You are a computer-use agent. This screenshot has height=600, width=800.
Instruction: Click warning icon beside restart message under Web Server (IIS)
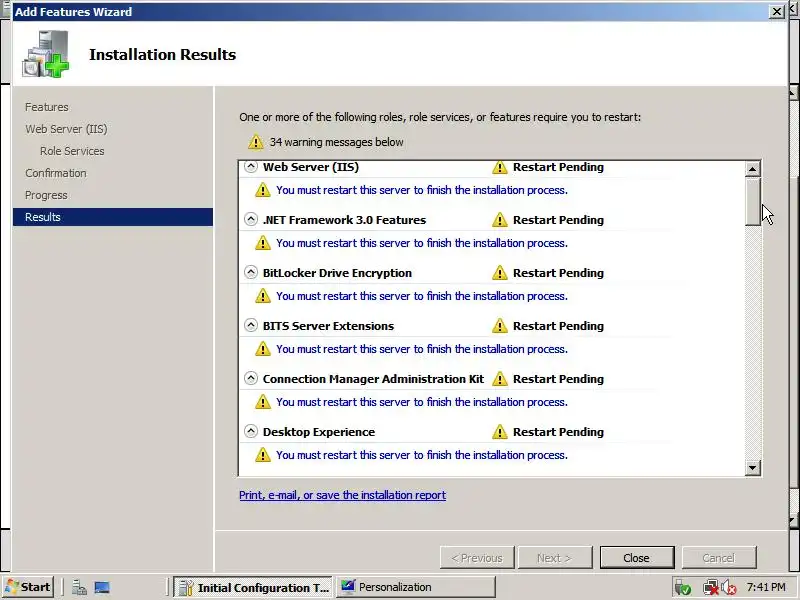(263, 190)
